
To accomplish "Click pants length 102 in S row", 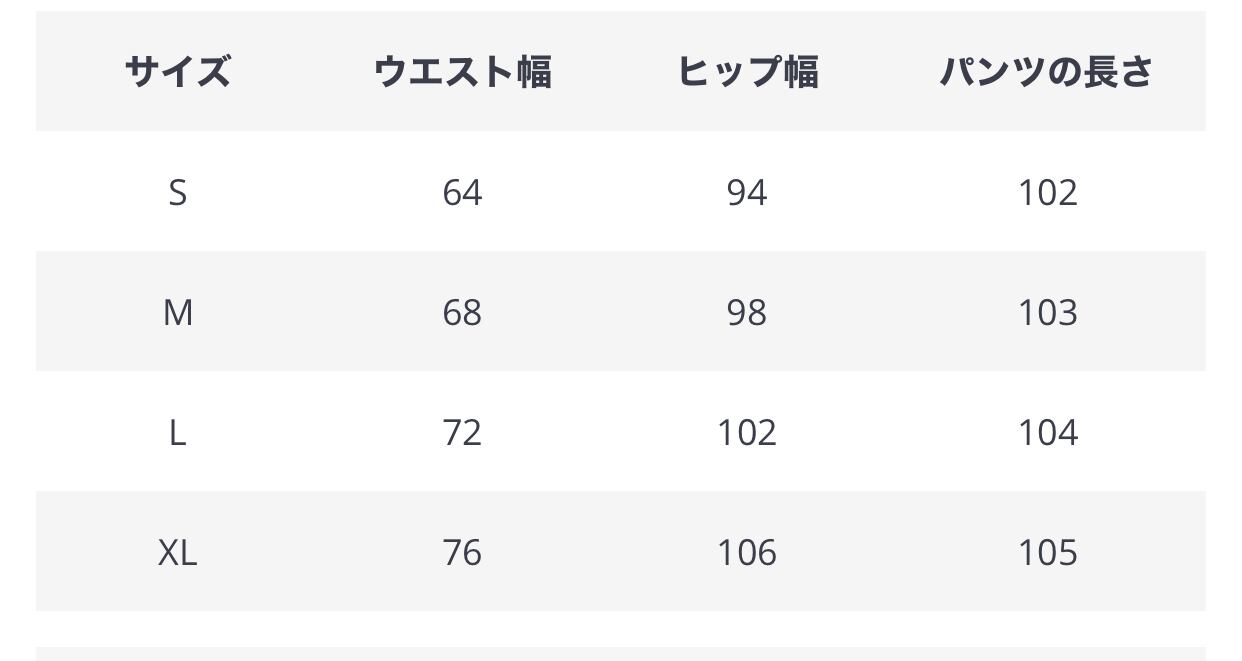I will pos(1047,192).
